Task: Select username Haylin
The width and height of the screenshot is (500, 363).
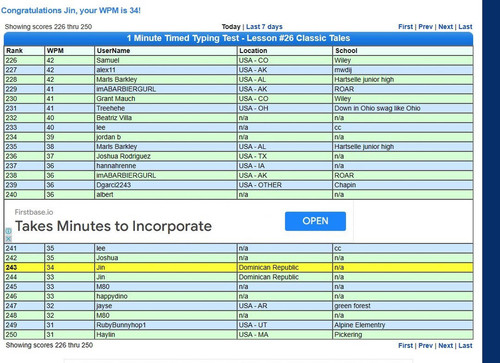Action: click(x=106, y=335)
